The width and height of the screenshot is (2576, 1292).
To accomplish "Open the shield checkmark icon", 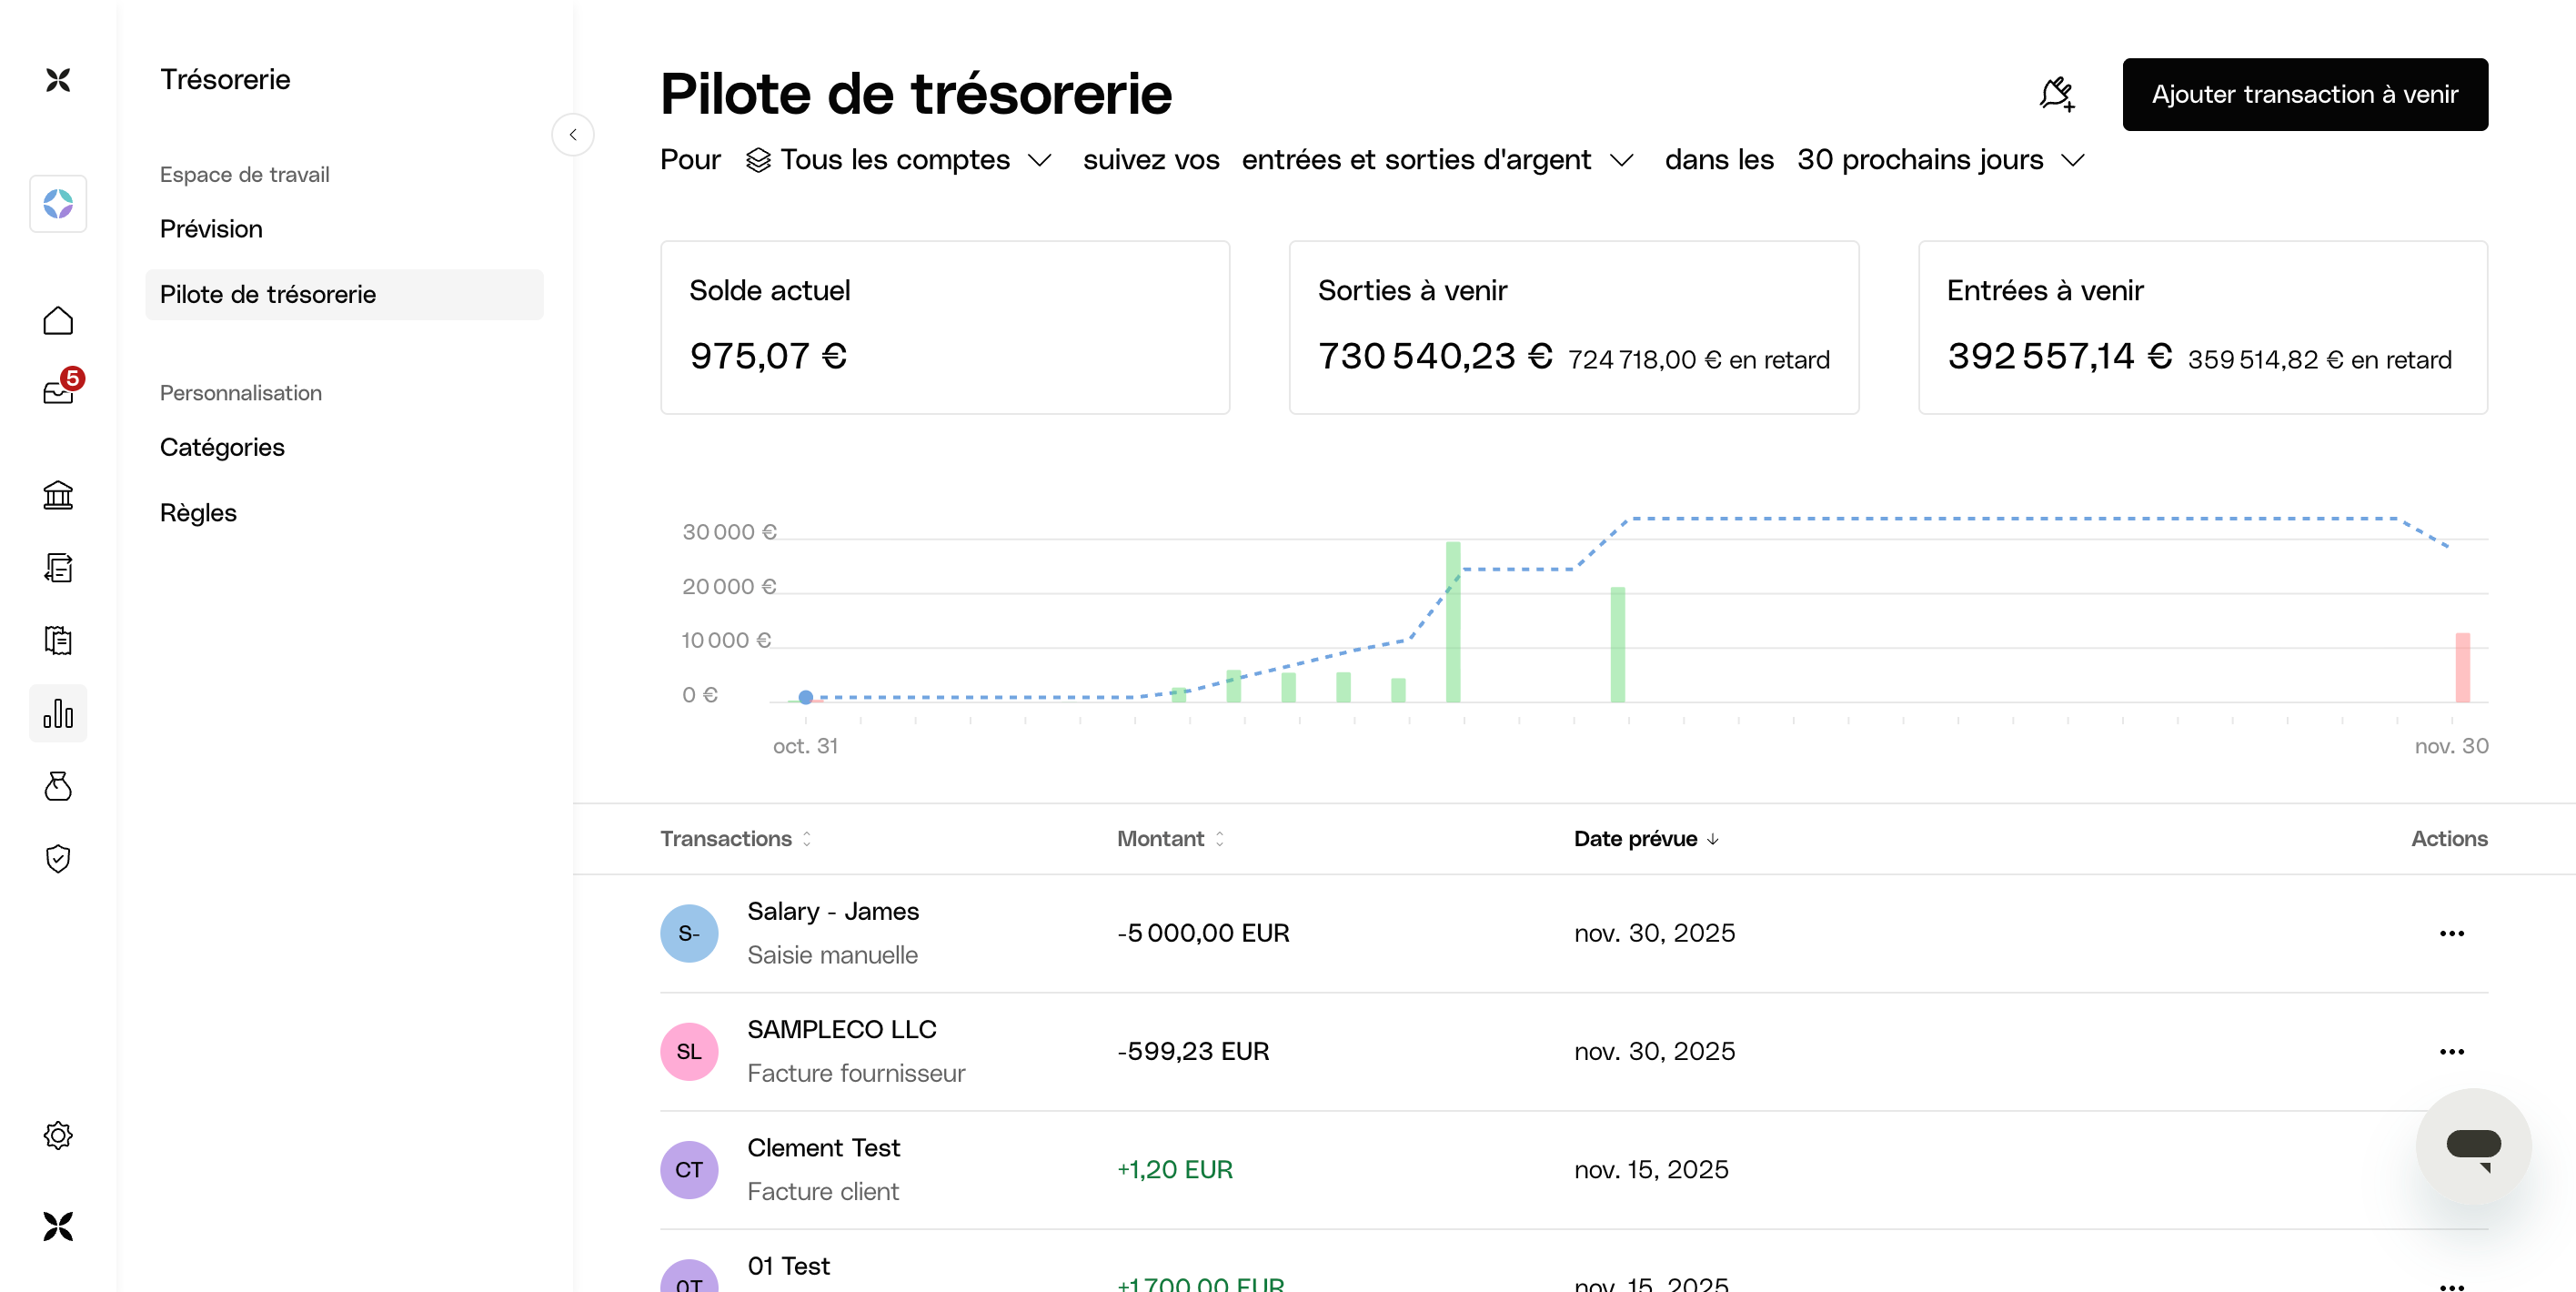I will tap(58, 858).
